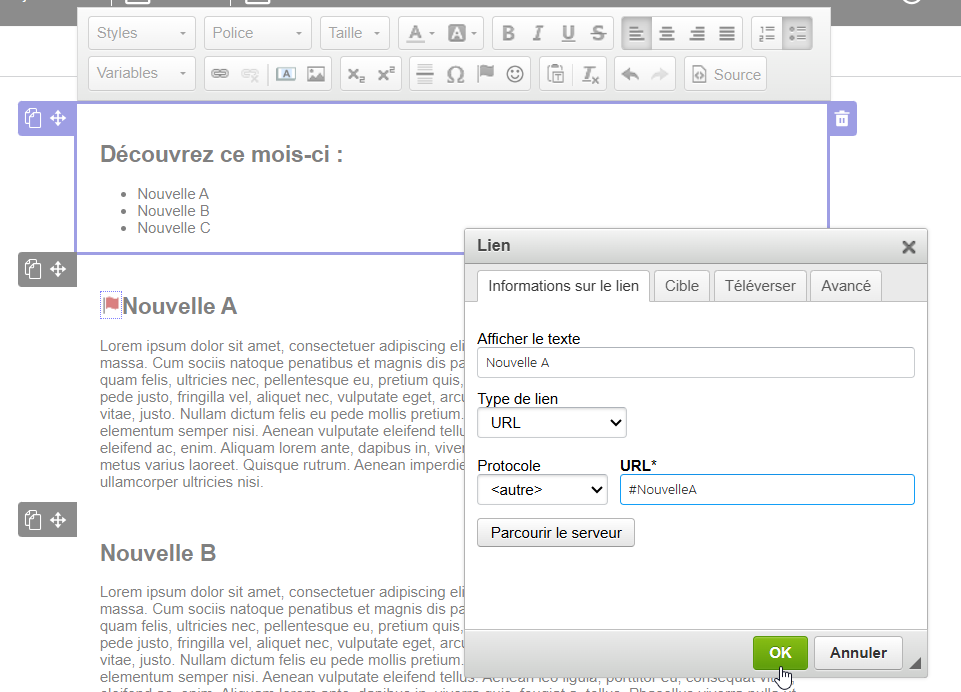Toggle italic text formatting

[538, 33]
